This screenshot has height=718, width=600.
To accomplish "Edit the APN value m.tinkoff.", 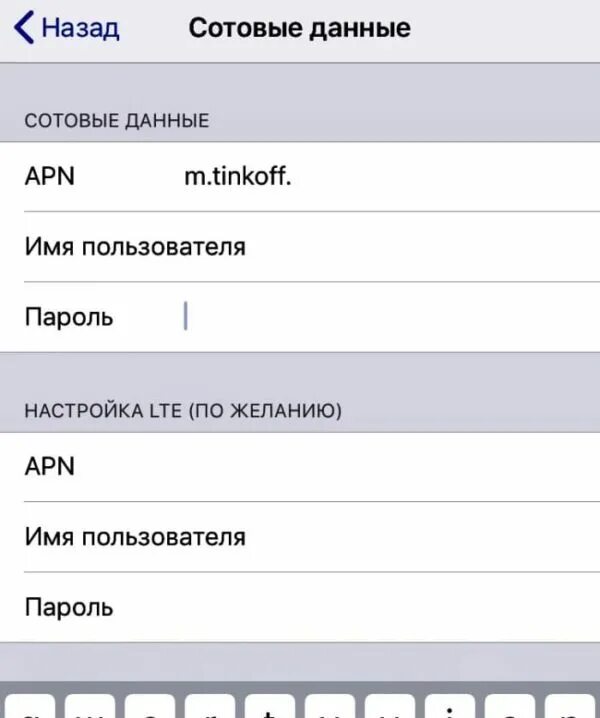I will (x=238, y=176).
